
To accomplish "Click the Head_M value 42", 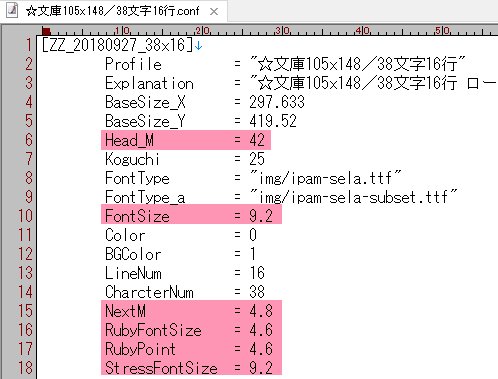I will pos(257,140).
